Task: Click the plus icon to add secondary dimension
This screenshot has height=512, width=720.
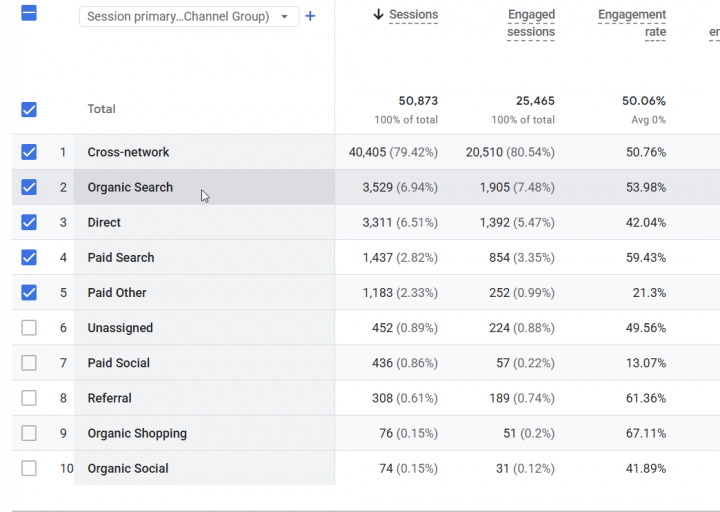Action: pyautogui.click(x=310, y=17)
